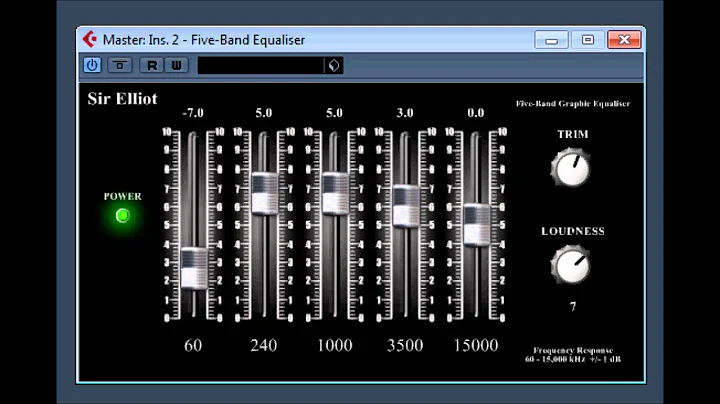This screenshot has width=720, height=404.
Task: Click the LOUDNESS knob
Action: point(571,265)
